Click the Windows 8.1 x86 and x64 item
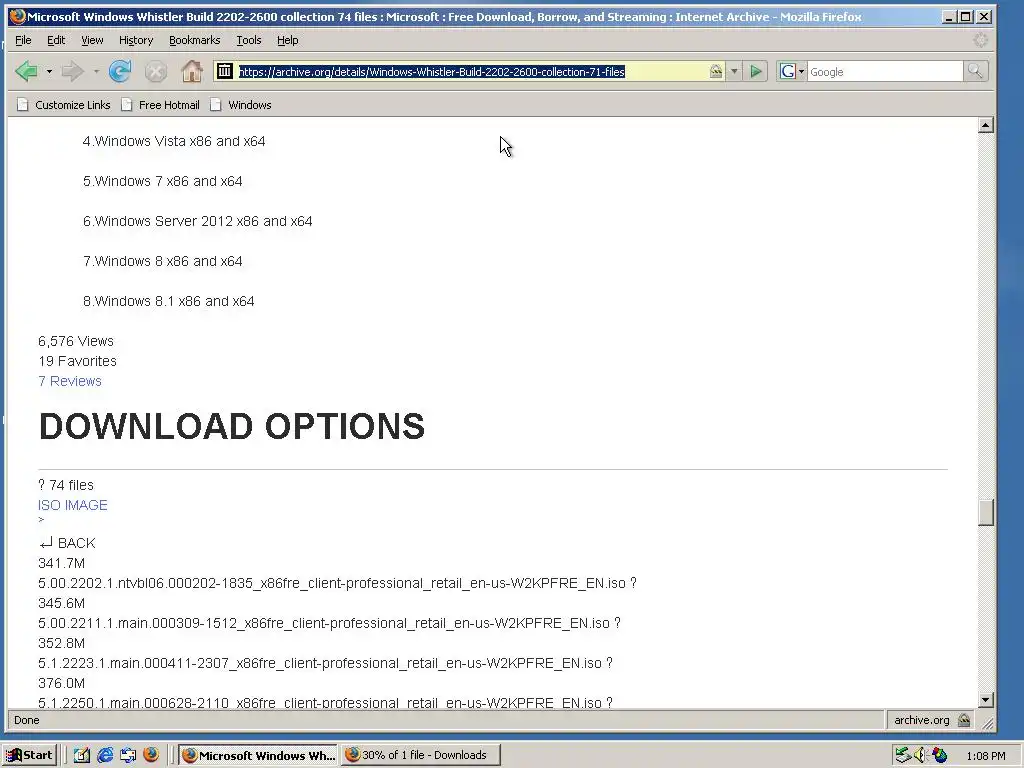The height and width of the screenshot is (768, 1024). (168, 301)
